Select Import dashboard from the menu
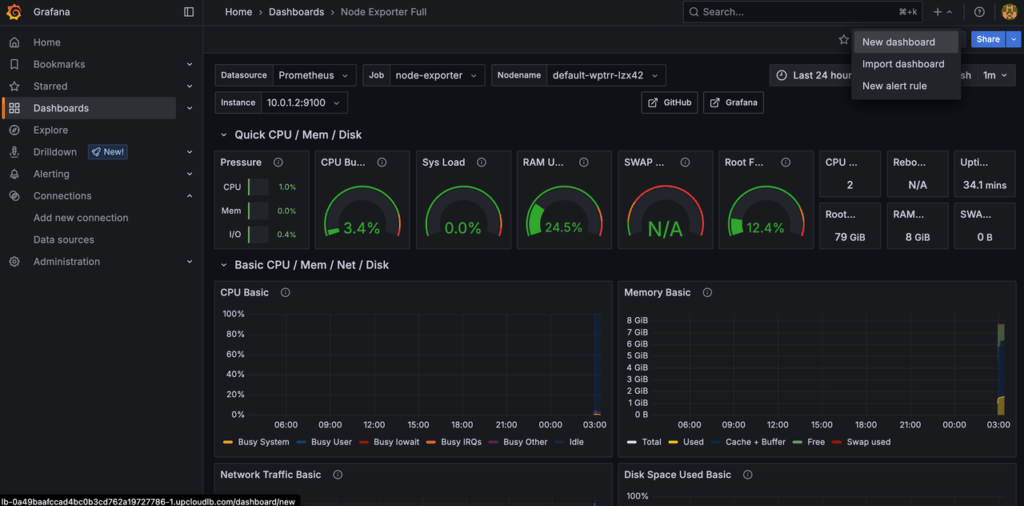This screenshot has width=1024, height=506. (906, 64)
